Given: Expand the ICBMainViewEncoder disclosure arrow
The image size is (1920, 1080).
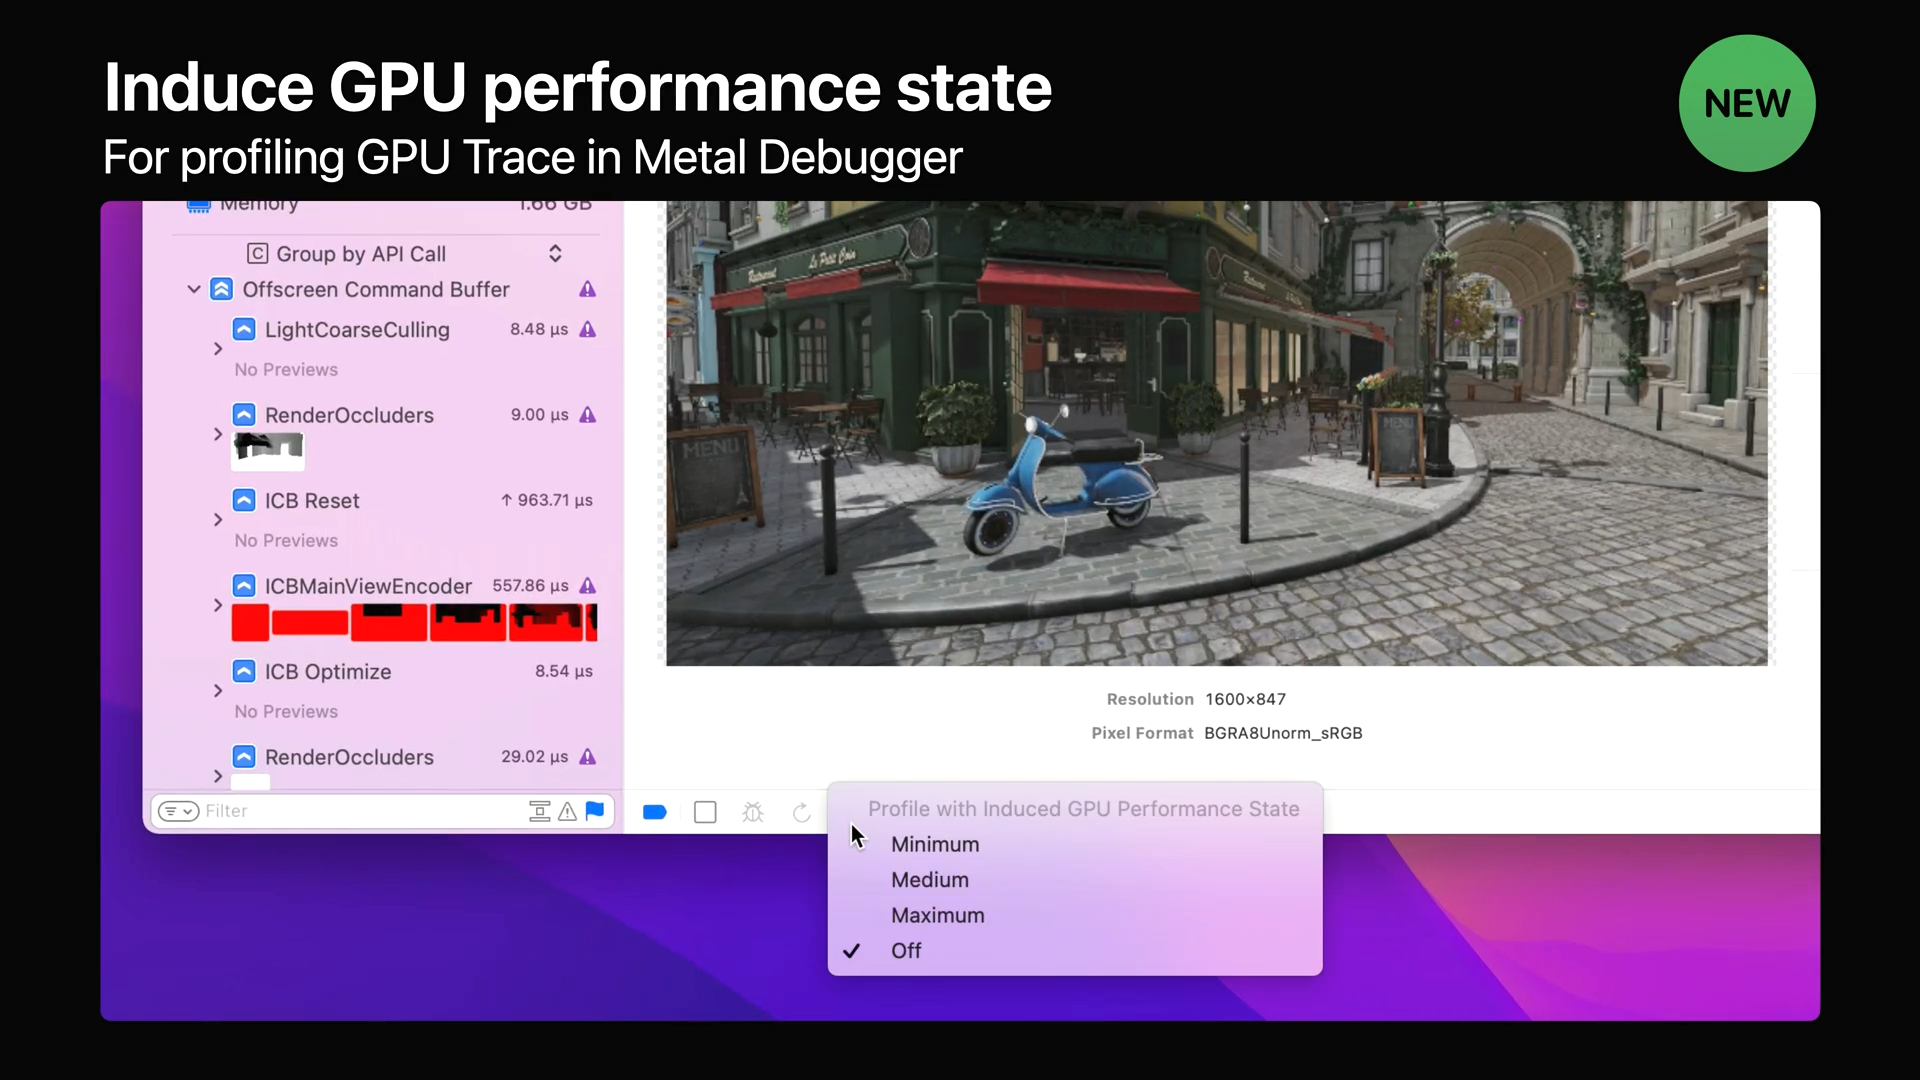Looking at the screenshot, I should click(x=218, y=605).
